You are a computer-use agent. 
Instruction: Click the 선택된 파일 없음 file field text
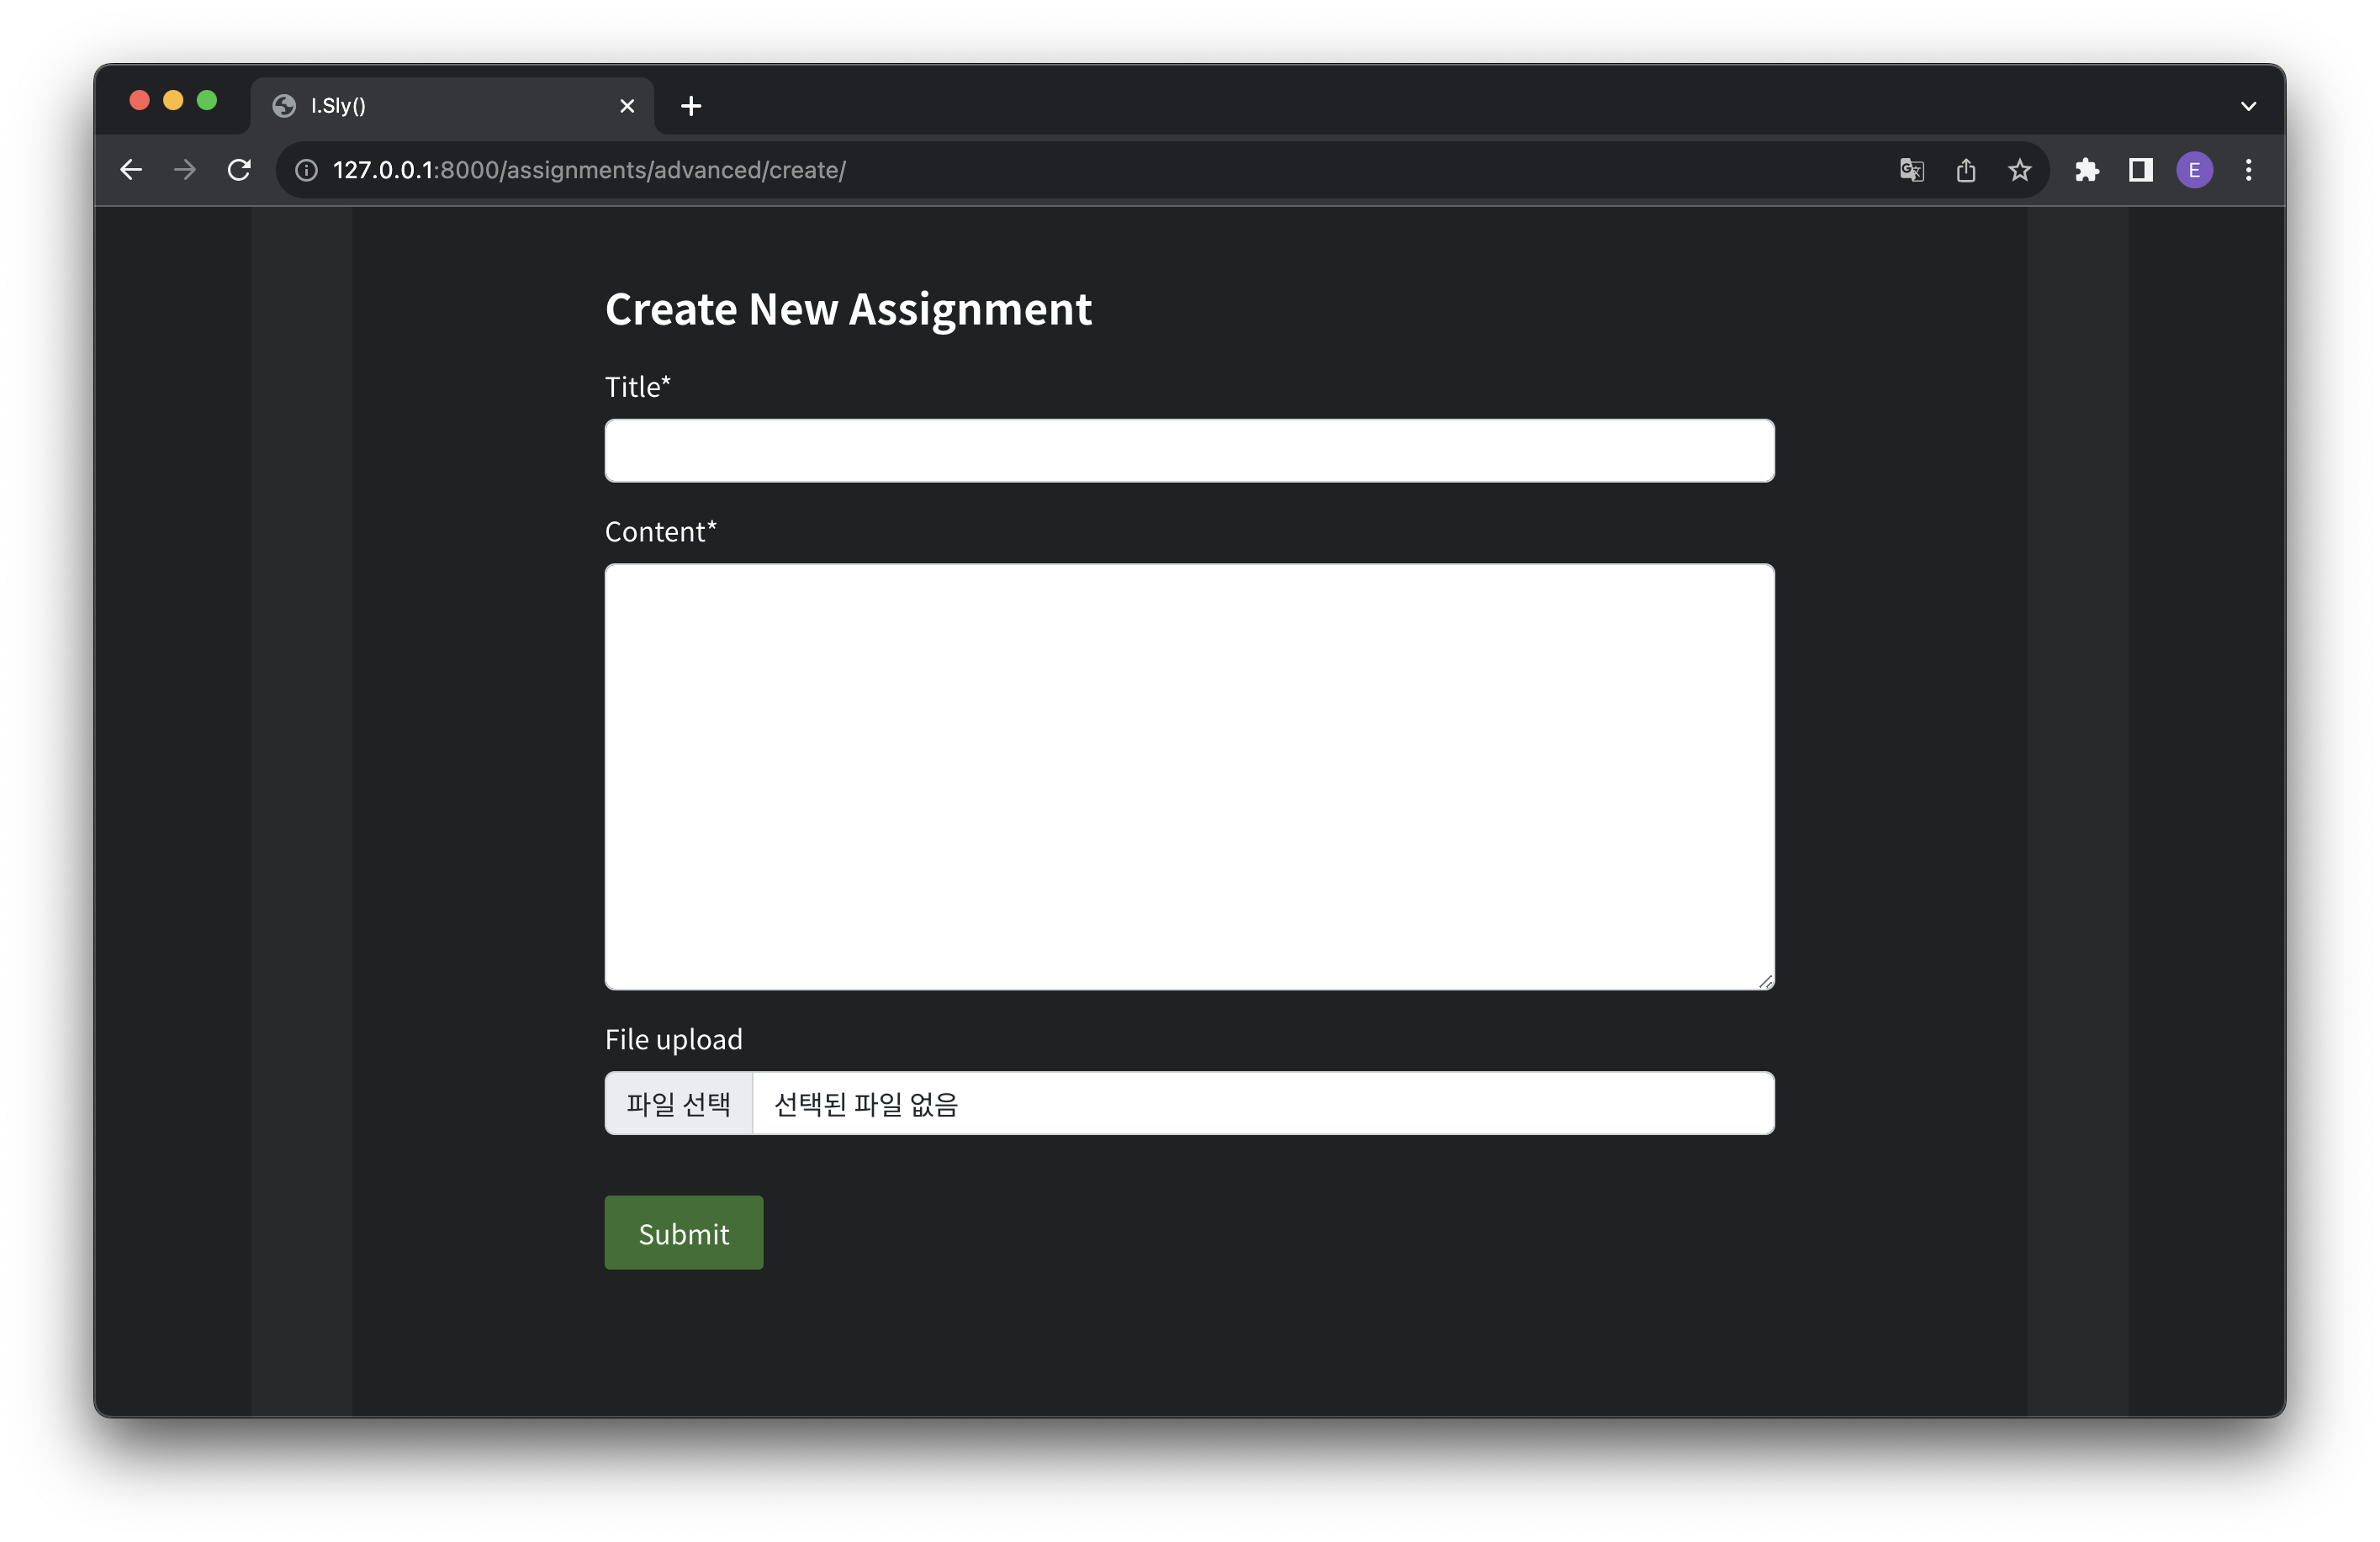(x=866, y=1104)
